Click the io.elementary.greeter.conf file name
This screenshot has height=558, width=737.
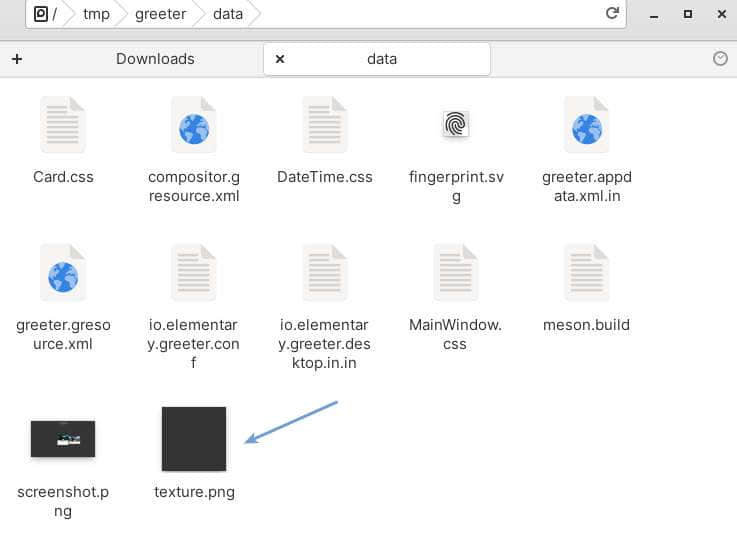click(x=193, y=344)
